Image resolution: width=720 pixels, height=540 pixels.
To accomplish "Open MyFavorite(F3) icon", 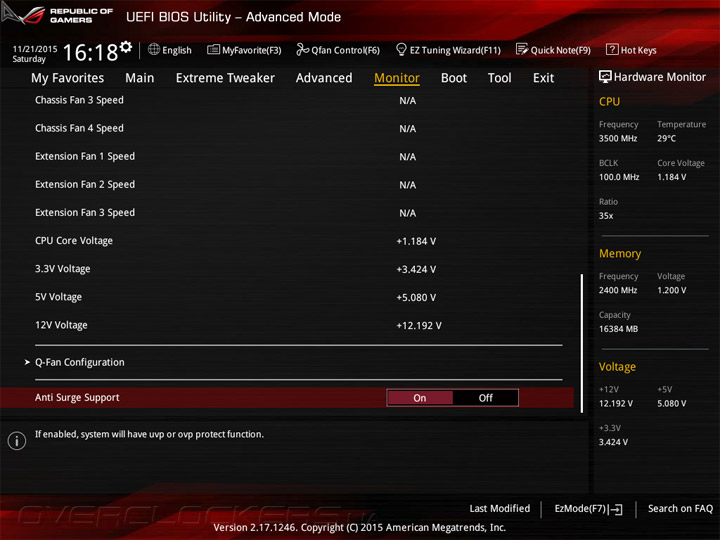I will pos(213,49).
